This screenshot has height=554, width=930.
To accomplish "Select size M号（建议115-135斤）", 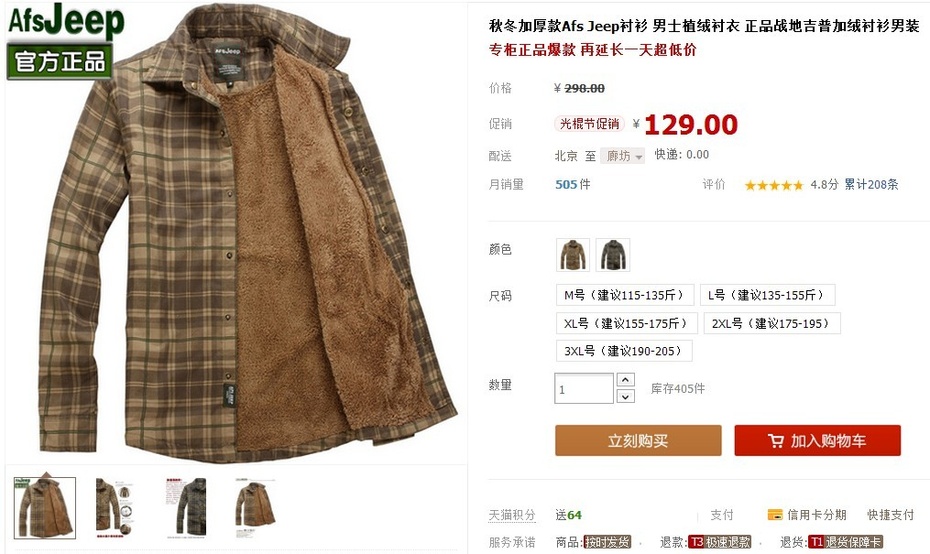I will coord(625,295).
